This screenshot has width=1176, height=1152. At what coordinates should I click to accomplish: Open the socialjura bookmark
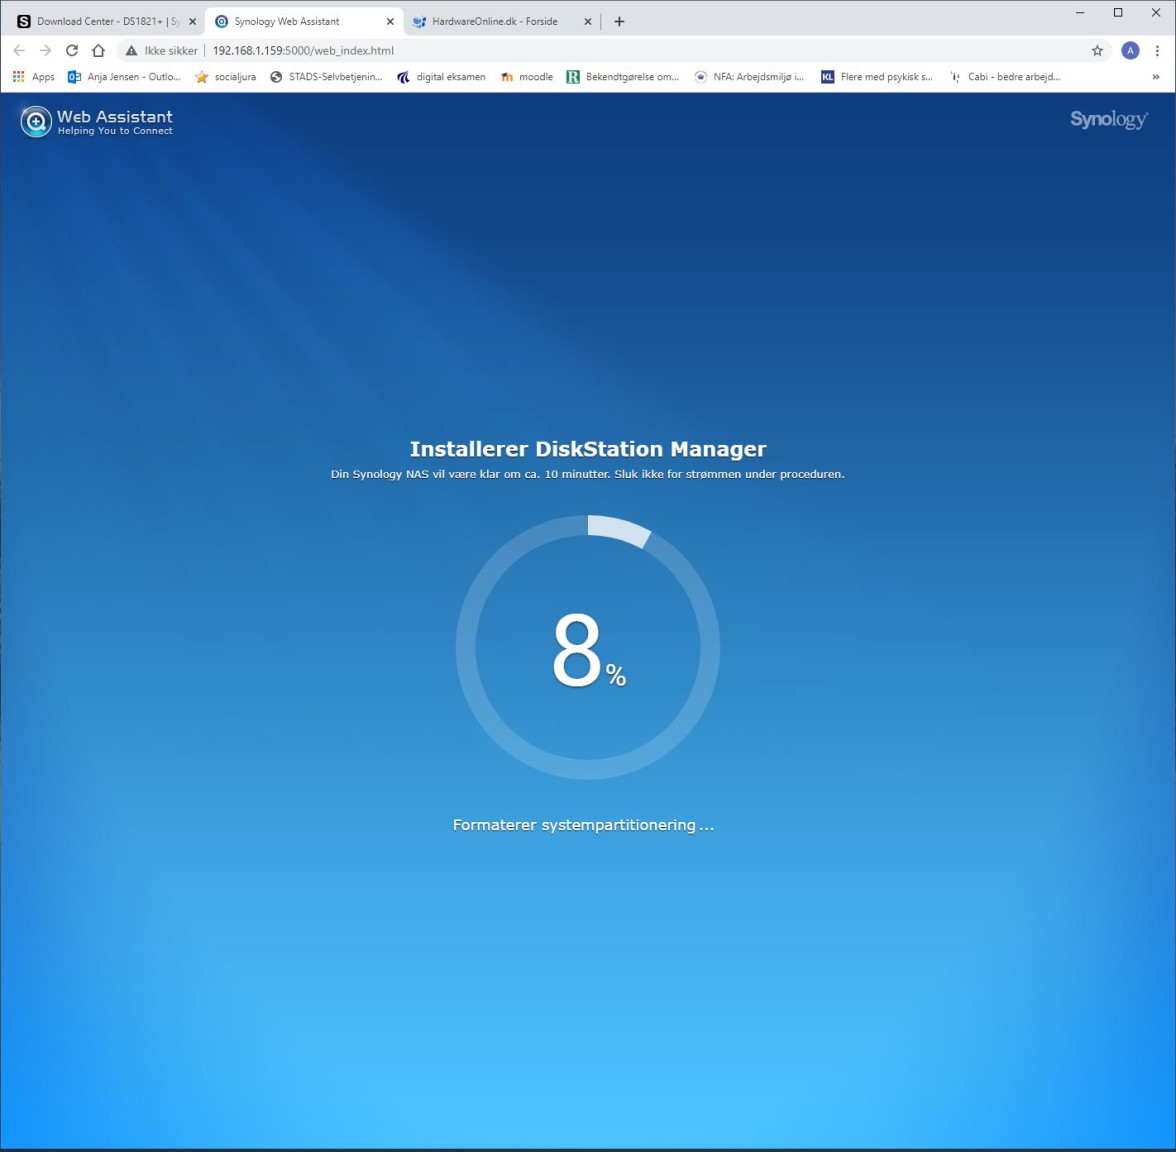[x=226, y=76]
